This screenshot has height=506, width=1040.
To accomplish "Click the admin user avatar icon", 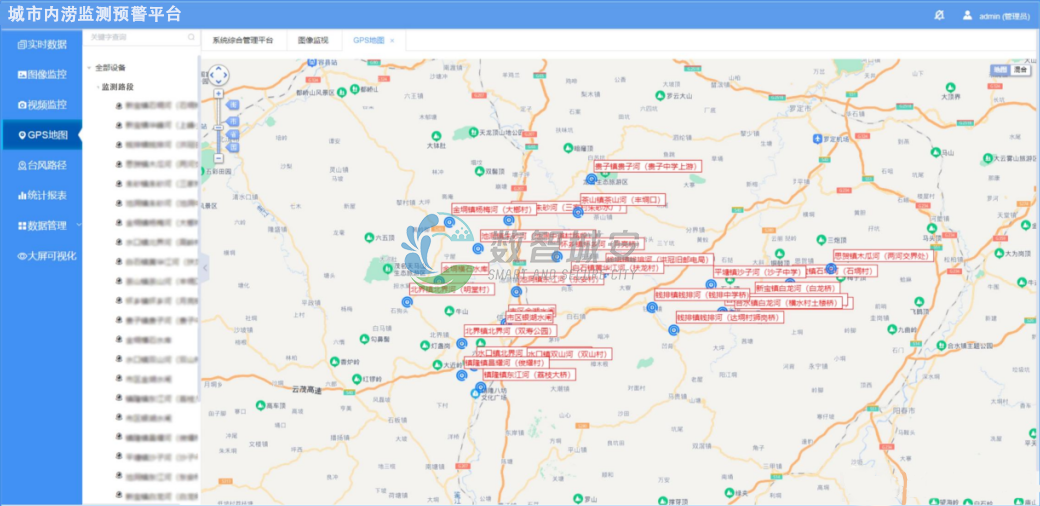I will tap(967, 15).
